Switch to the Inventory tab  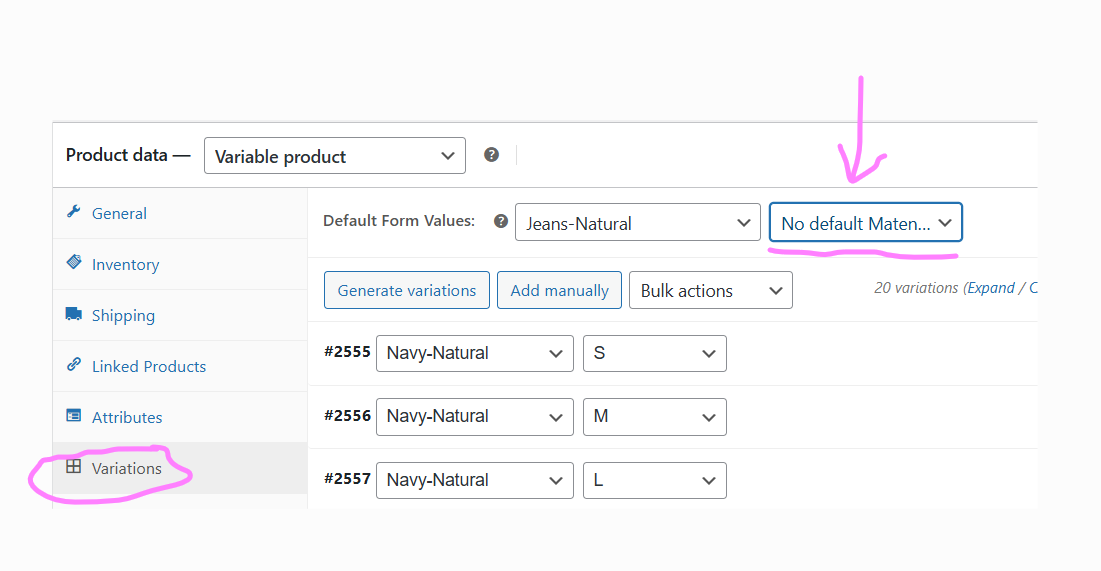click(x=125, y=264)
